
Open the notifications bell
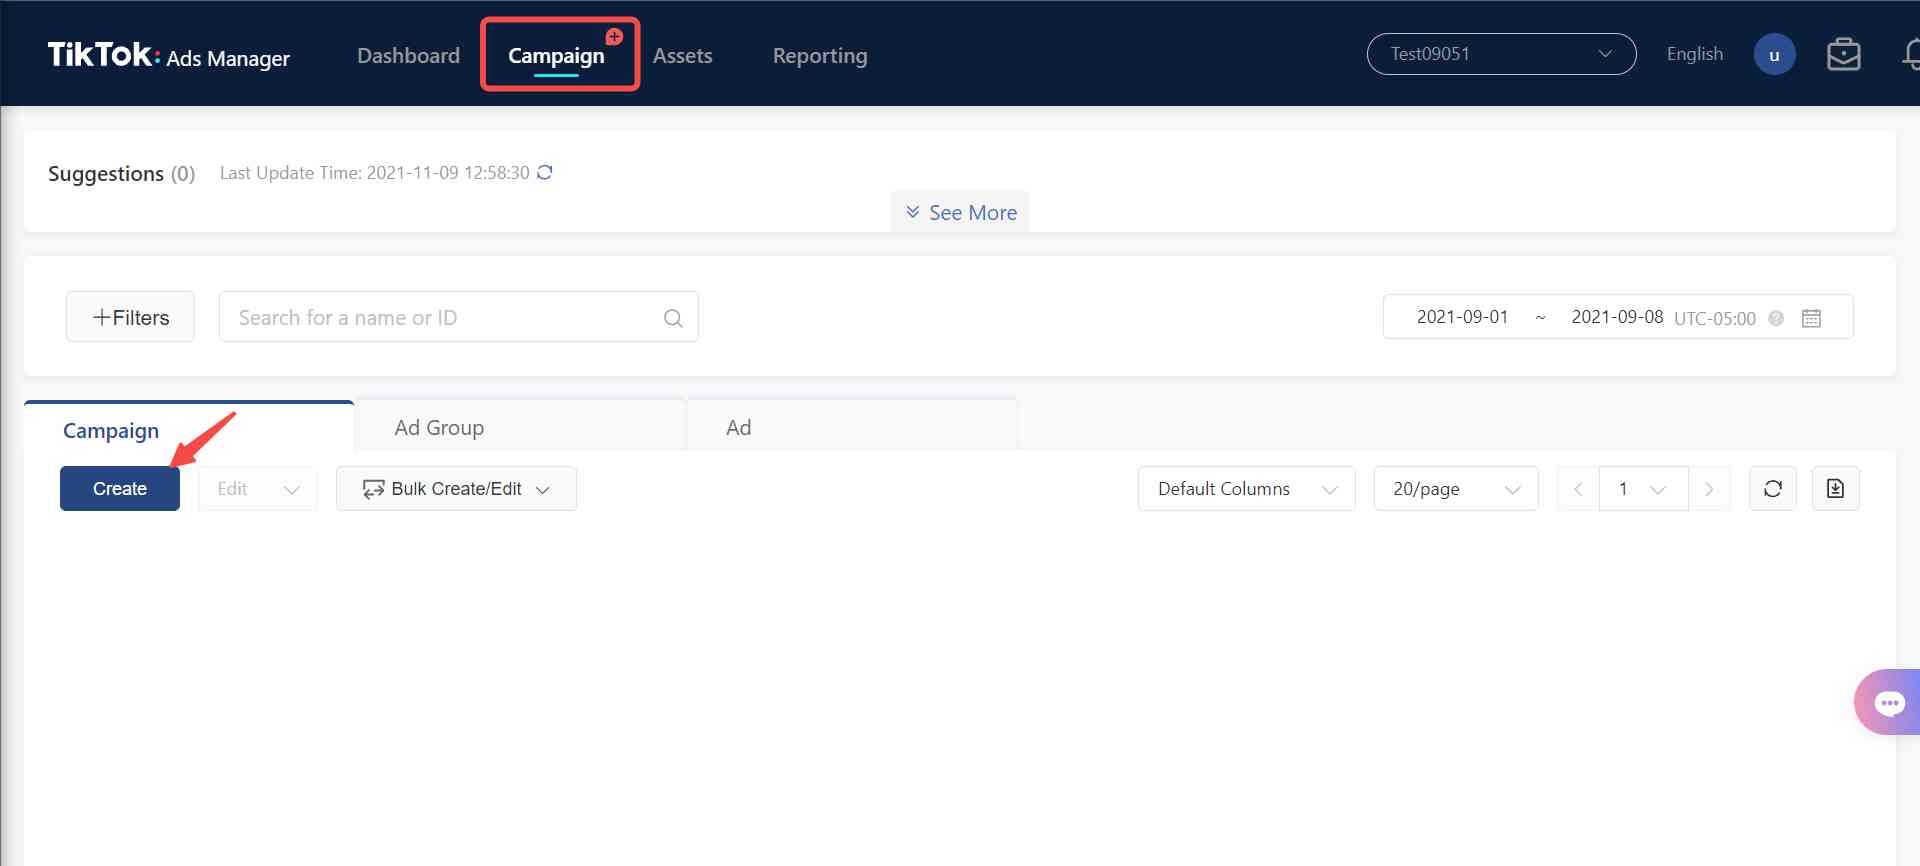[x=1910, y=54]
